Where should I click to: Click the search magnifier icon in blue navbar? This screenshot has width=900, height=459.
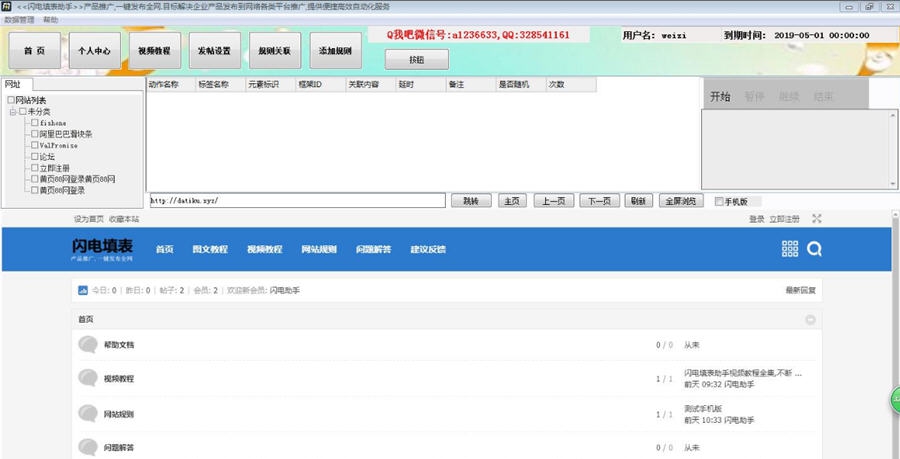click(814, 248)
